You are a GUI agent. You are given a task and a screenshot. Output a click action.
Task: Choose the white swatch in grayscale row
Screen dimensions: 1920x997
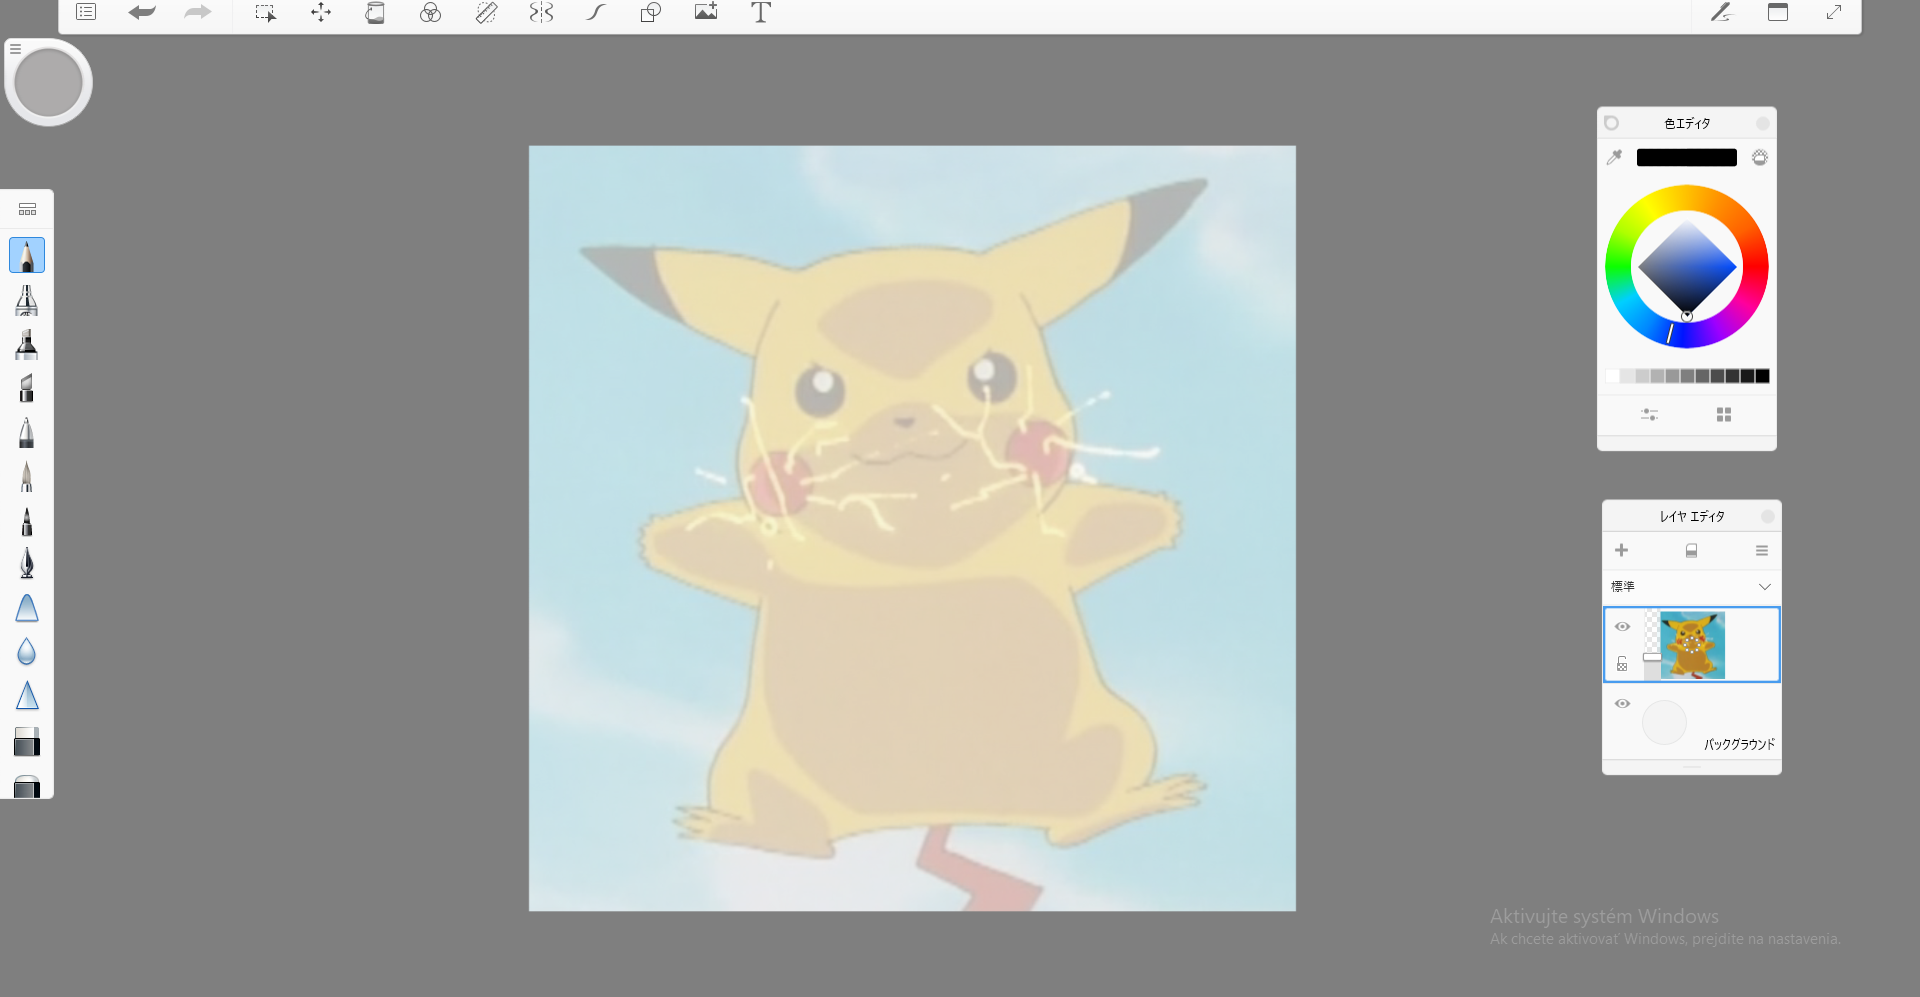[1612, 376]
